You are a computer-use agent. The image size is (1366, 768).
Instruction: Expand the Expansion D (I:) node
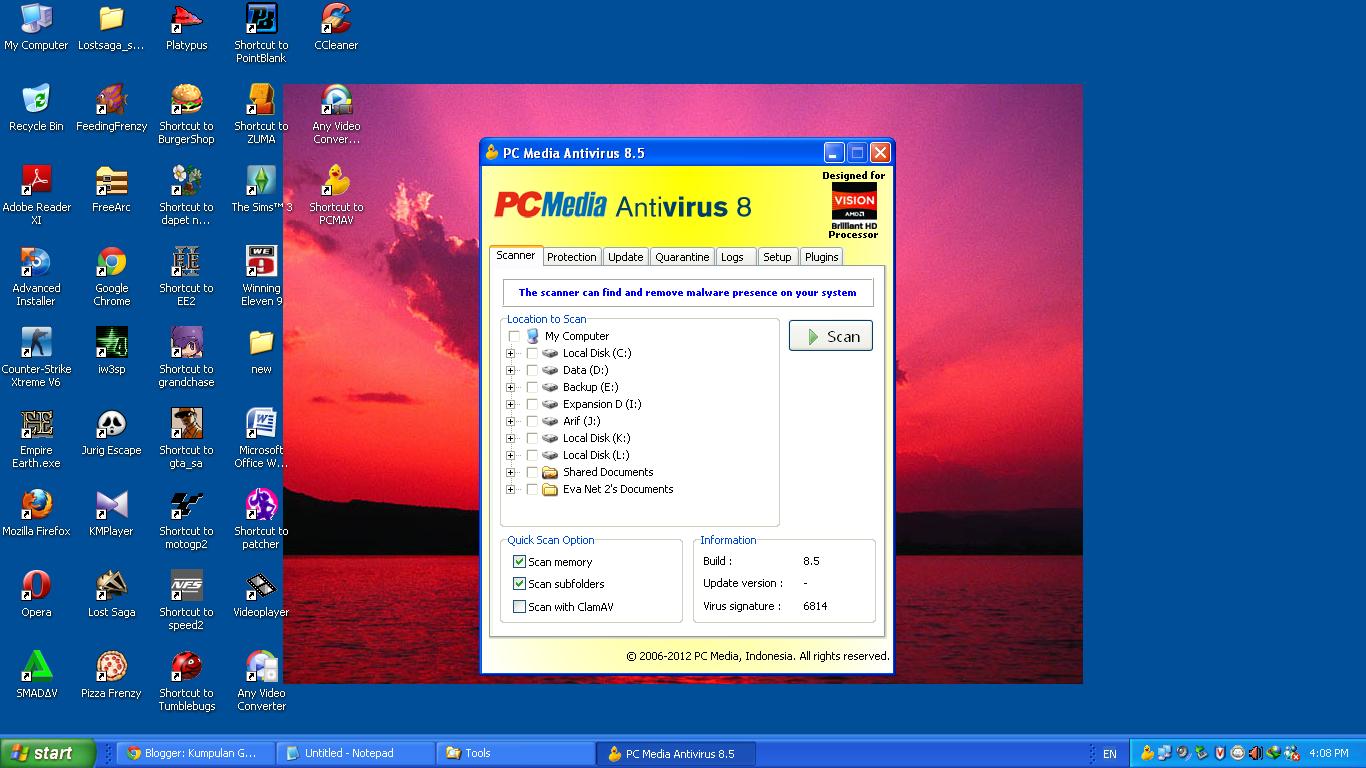[510, 404]
